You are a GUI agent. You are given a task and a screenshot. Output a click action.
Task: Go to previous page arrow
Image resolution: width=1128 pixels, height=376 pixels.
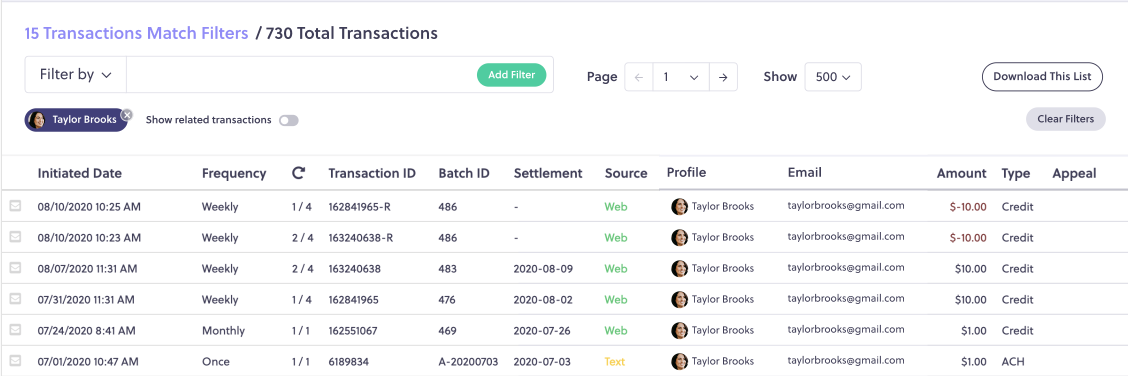coord(639,77)
